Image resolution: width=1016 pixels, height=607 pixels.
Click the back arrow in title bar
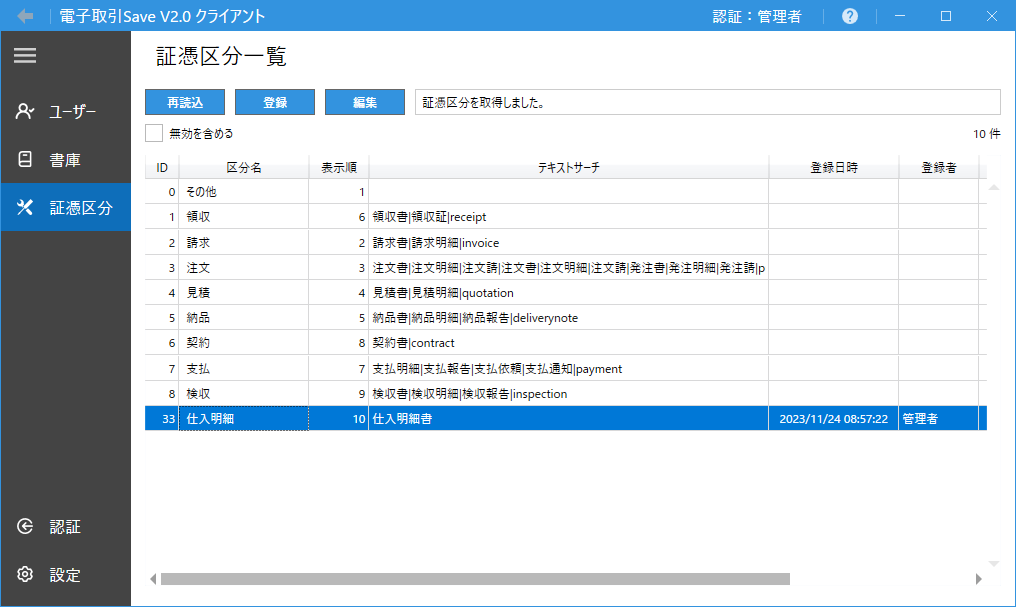click(25, 17)
